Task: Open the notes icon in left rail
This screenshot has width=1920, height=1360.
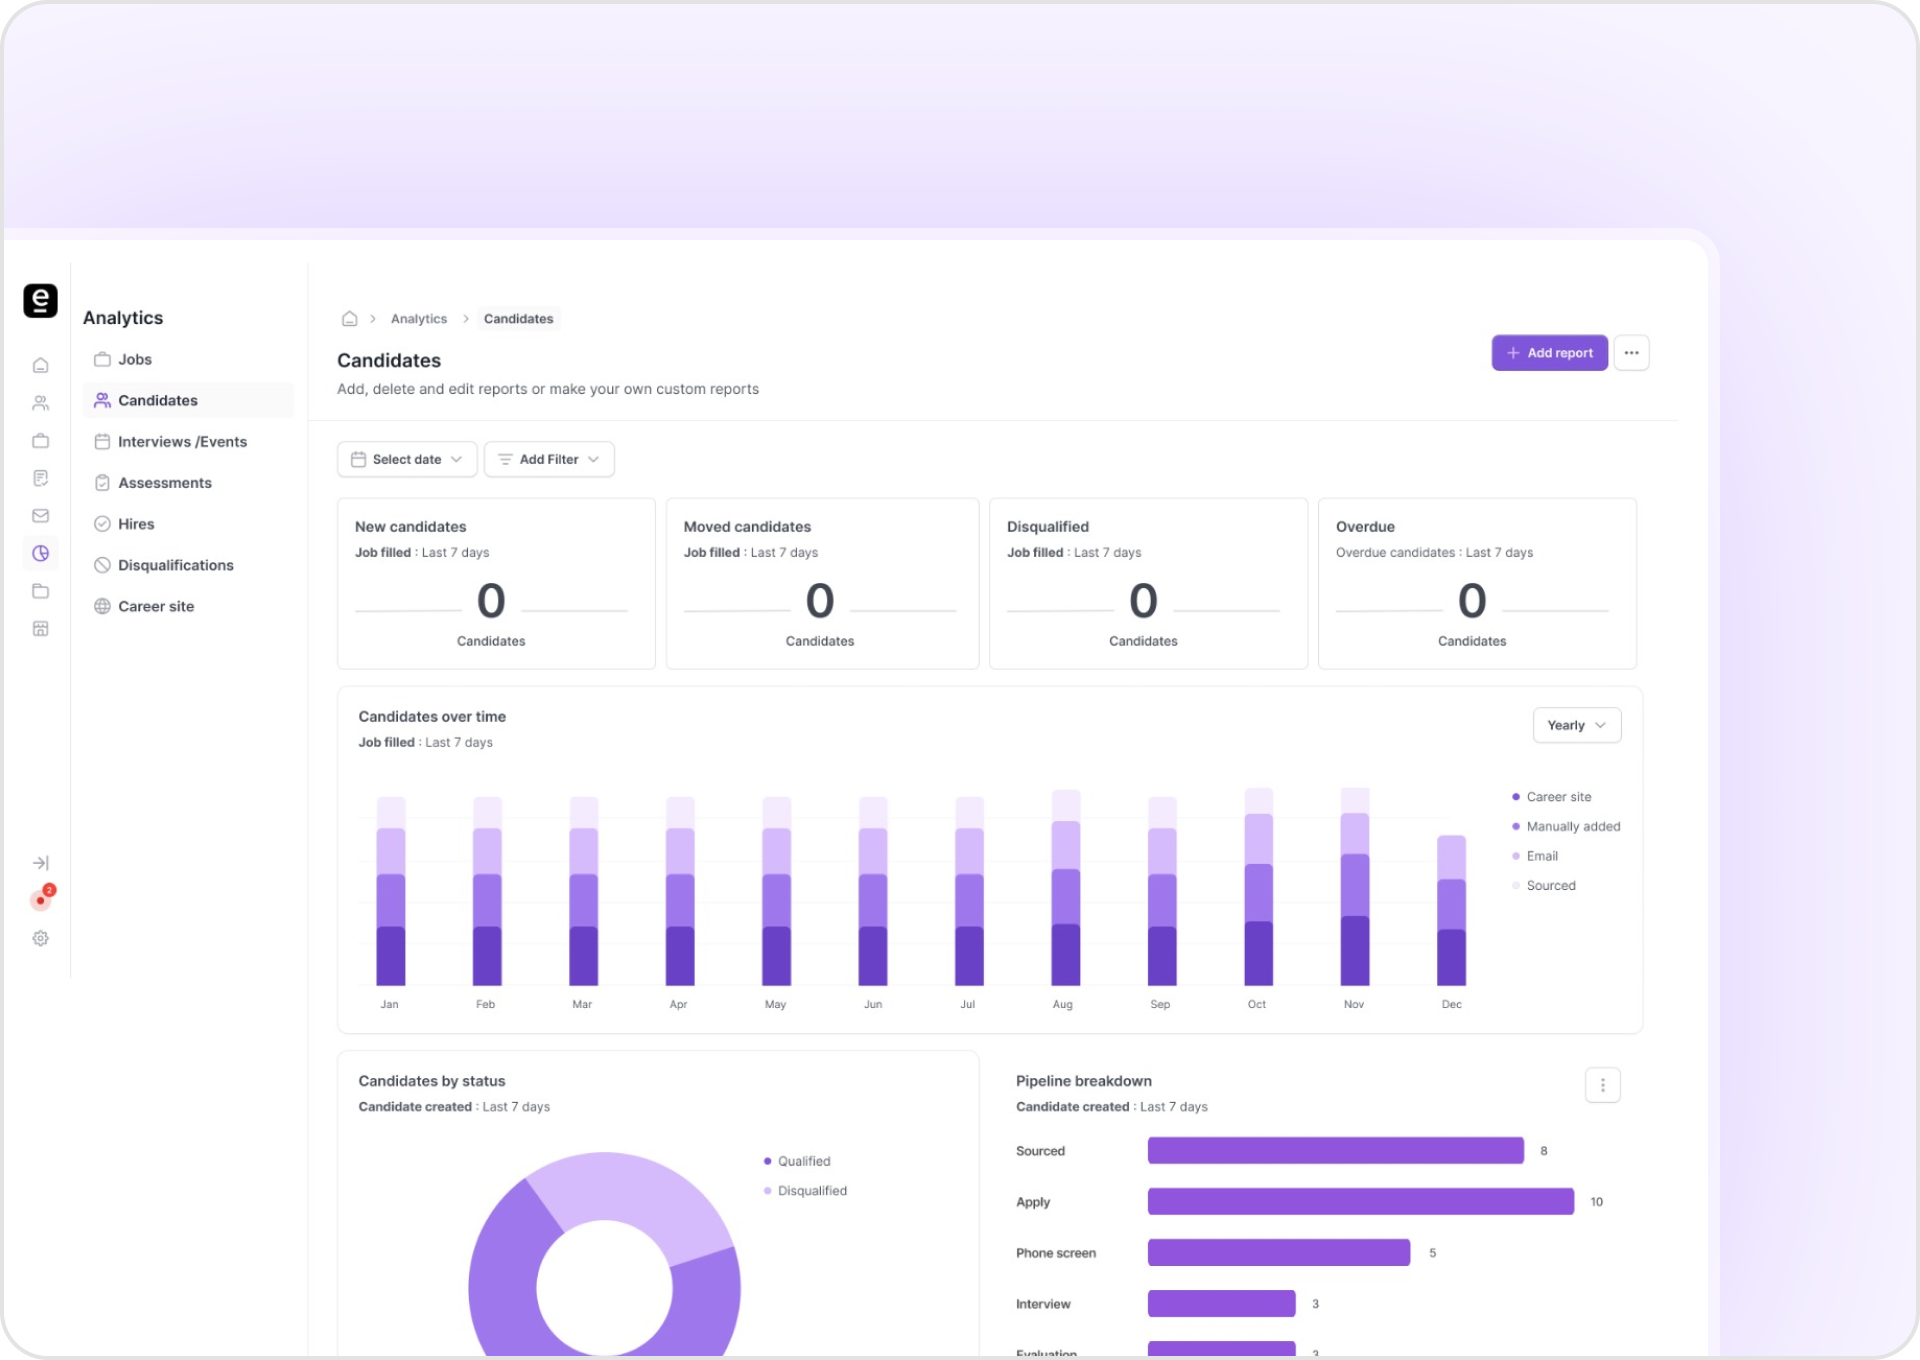Action: point(41,478)
